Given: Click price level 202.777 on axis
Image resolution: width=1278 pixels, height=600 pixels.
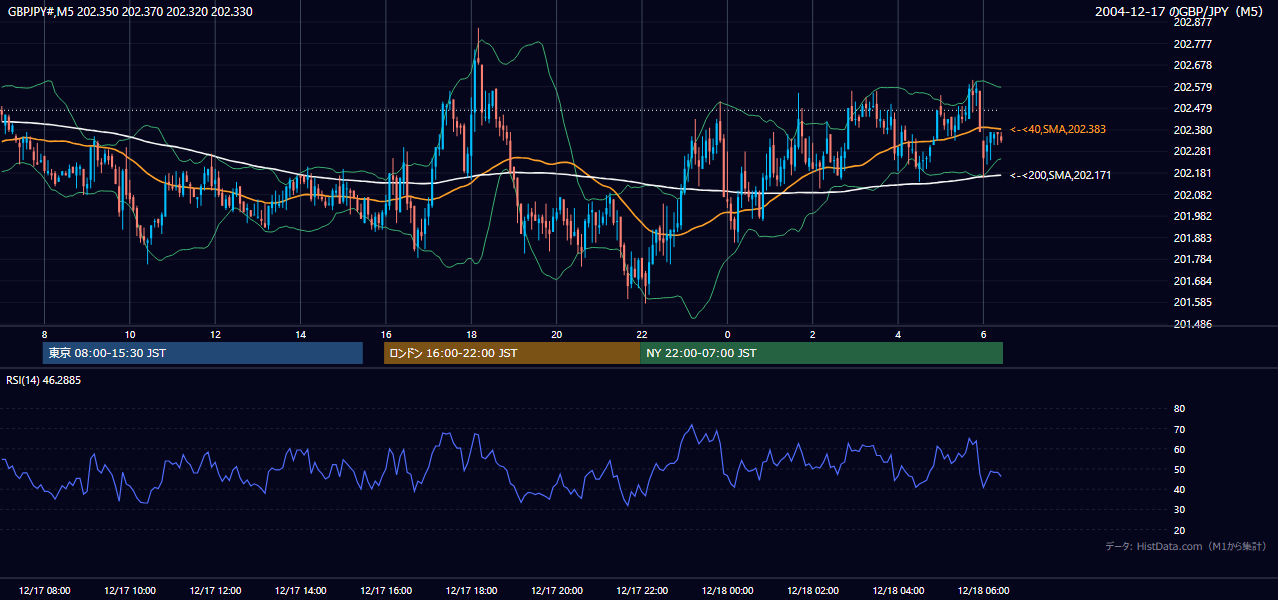Looking at the screenshot, I should [1192, 44].
